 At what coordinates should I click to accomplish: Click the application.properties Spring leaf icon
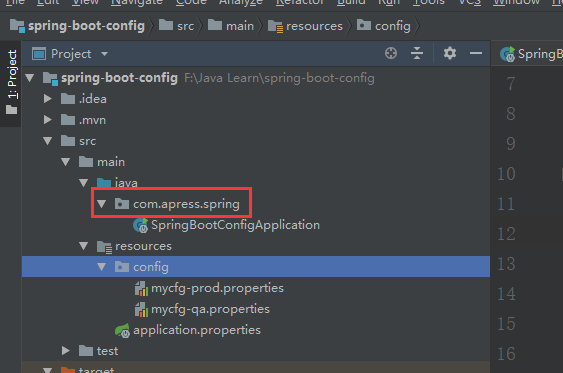[x=122, y=330]
